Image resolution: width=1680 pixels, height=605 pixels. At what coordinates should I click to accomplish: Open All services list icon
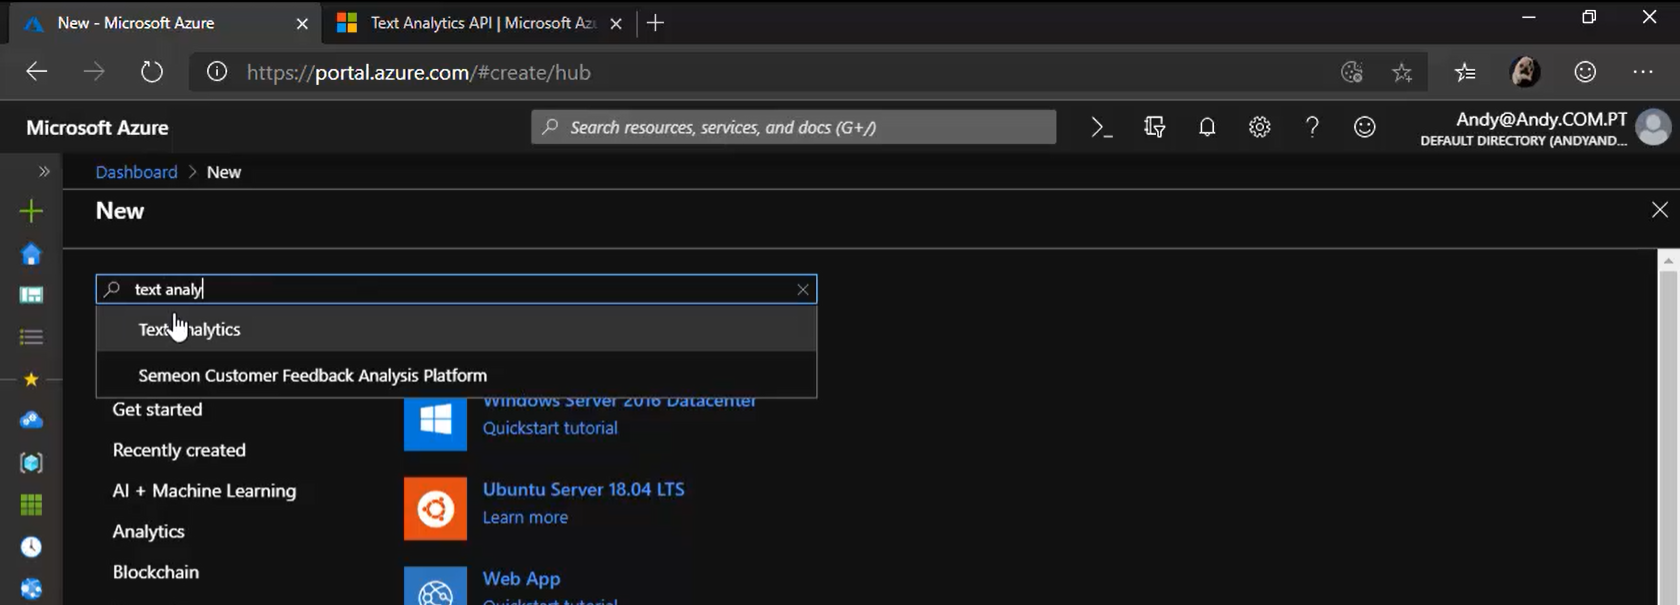[x=31, y=337]
